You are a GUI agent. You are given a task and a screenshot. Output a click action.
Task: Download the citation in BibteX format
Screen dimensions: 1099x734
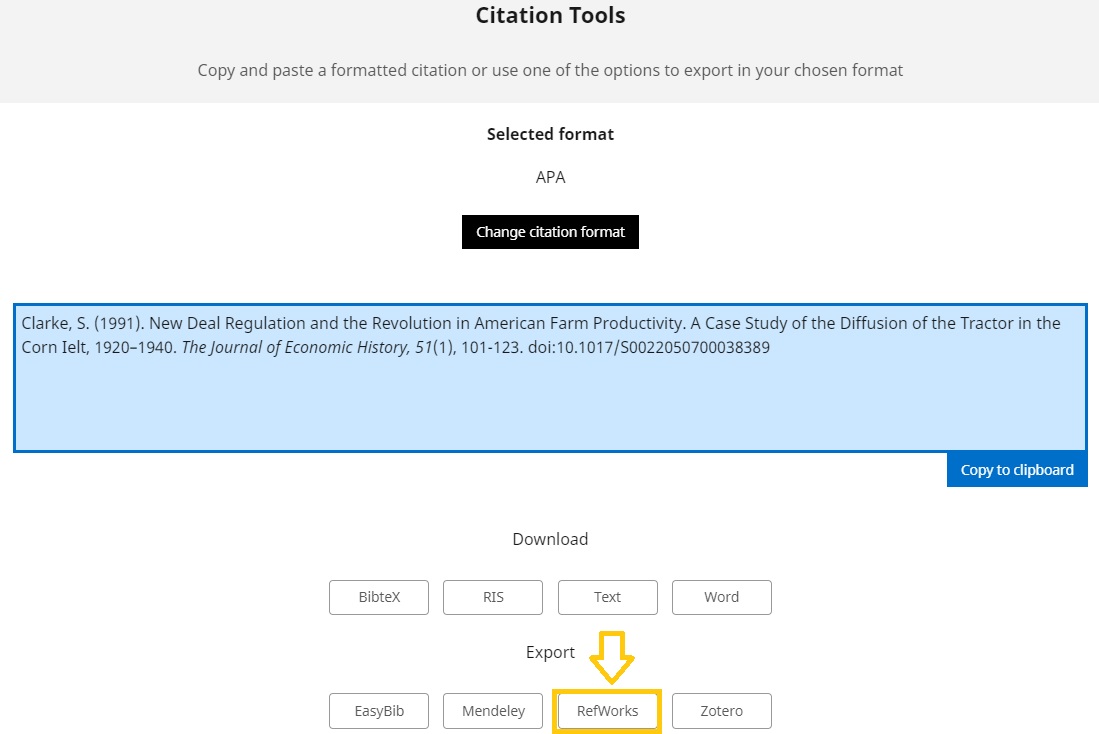[378, 597]
